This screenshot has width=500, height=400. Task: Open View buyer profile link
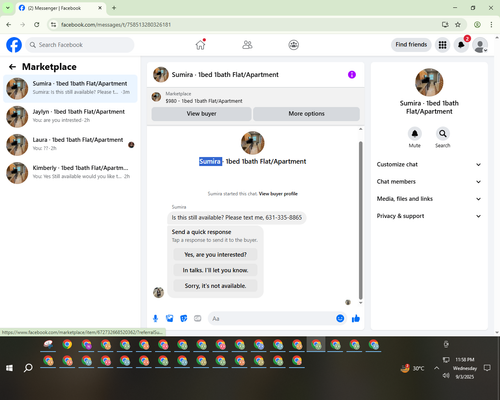click(278, 194)
